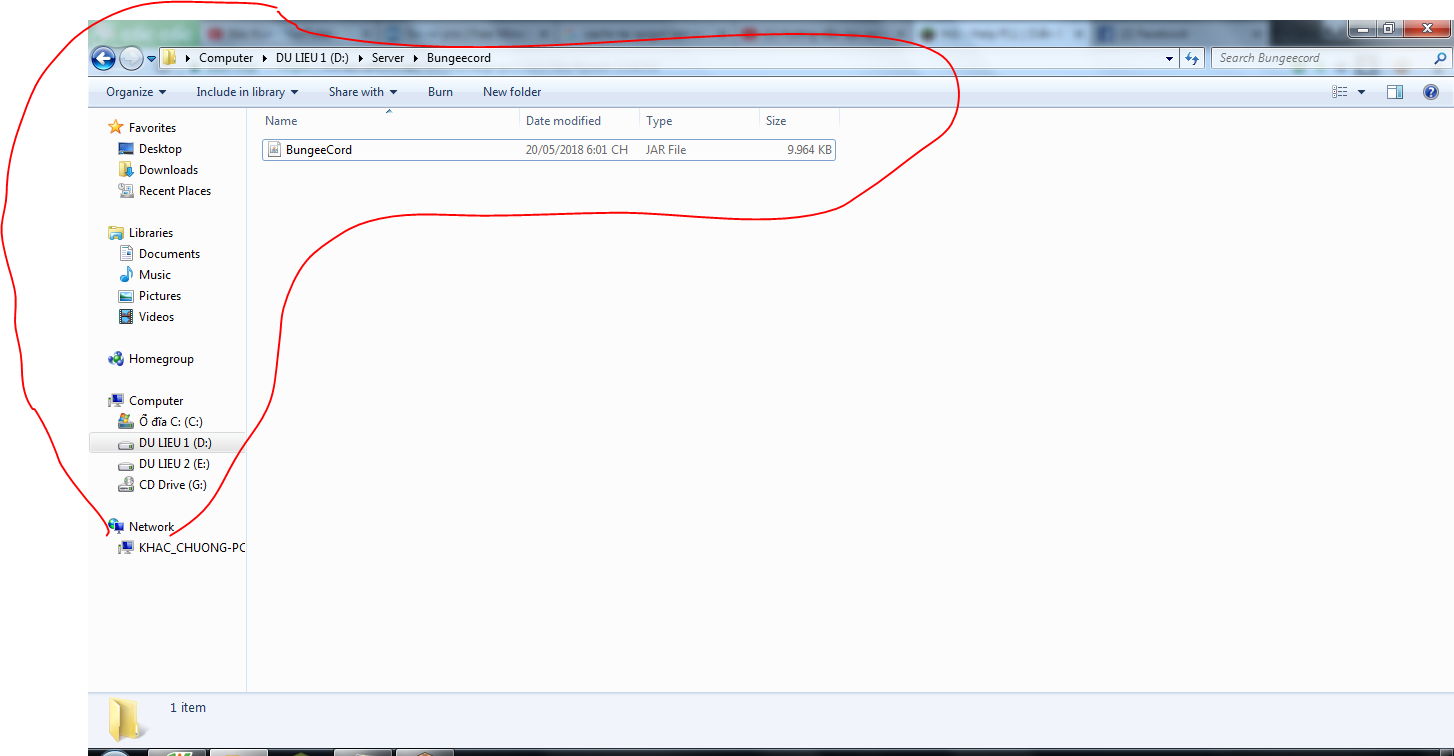Click the JAR File type cell

click(x=666, y=150)
